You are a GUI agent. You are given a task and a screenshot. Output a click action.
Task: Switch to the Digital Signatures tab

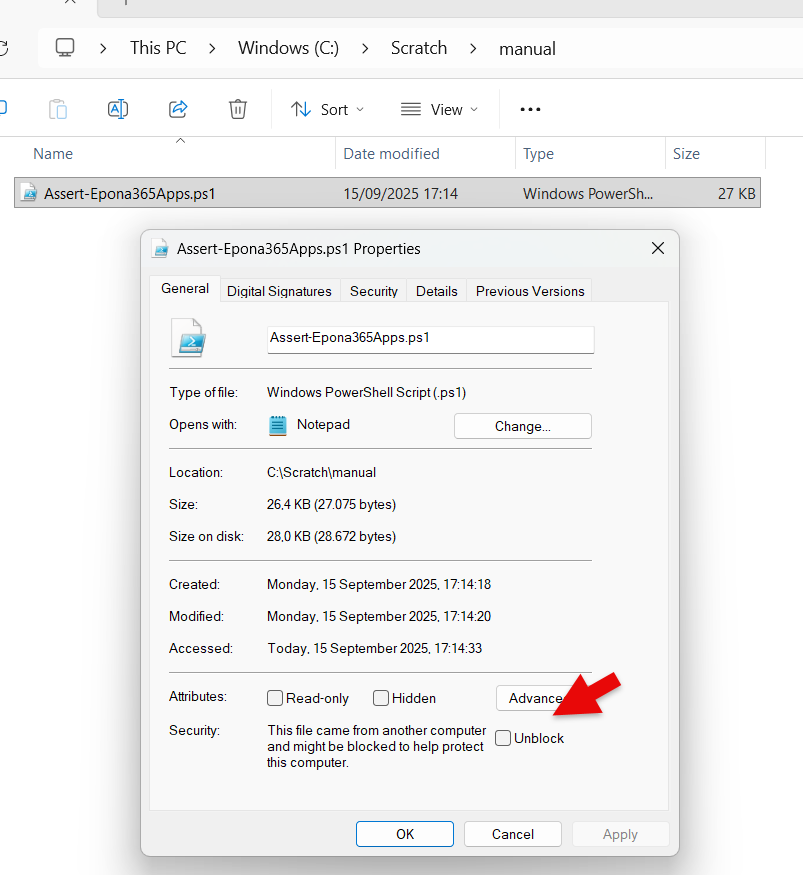coord(279,291)
